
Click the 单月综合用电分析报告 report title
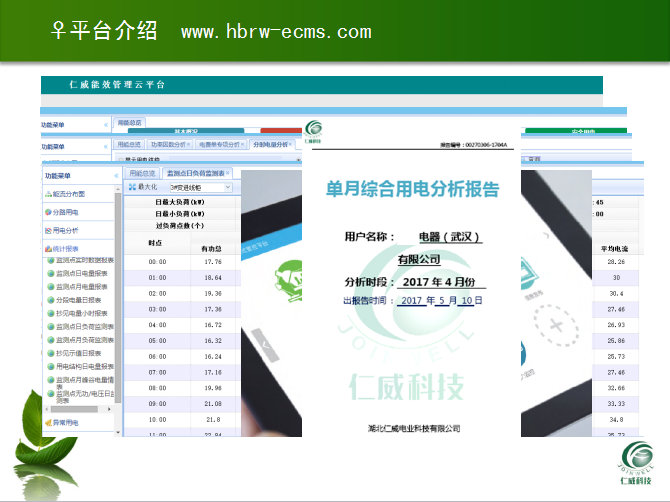[x=412, y=189]
